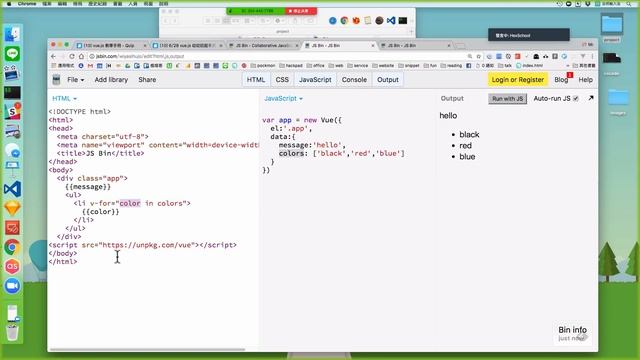Toggle the CSS panel button
The width and height of the screenshot is (640, 360).
point(282,80)
